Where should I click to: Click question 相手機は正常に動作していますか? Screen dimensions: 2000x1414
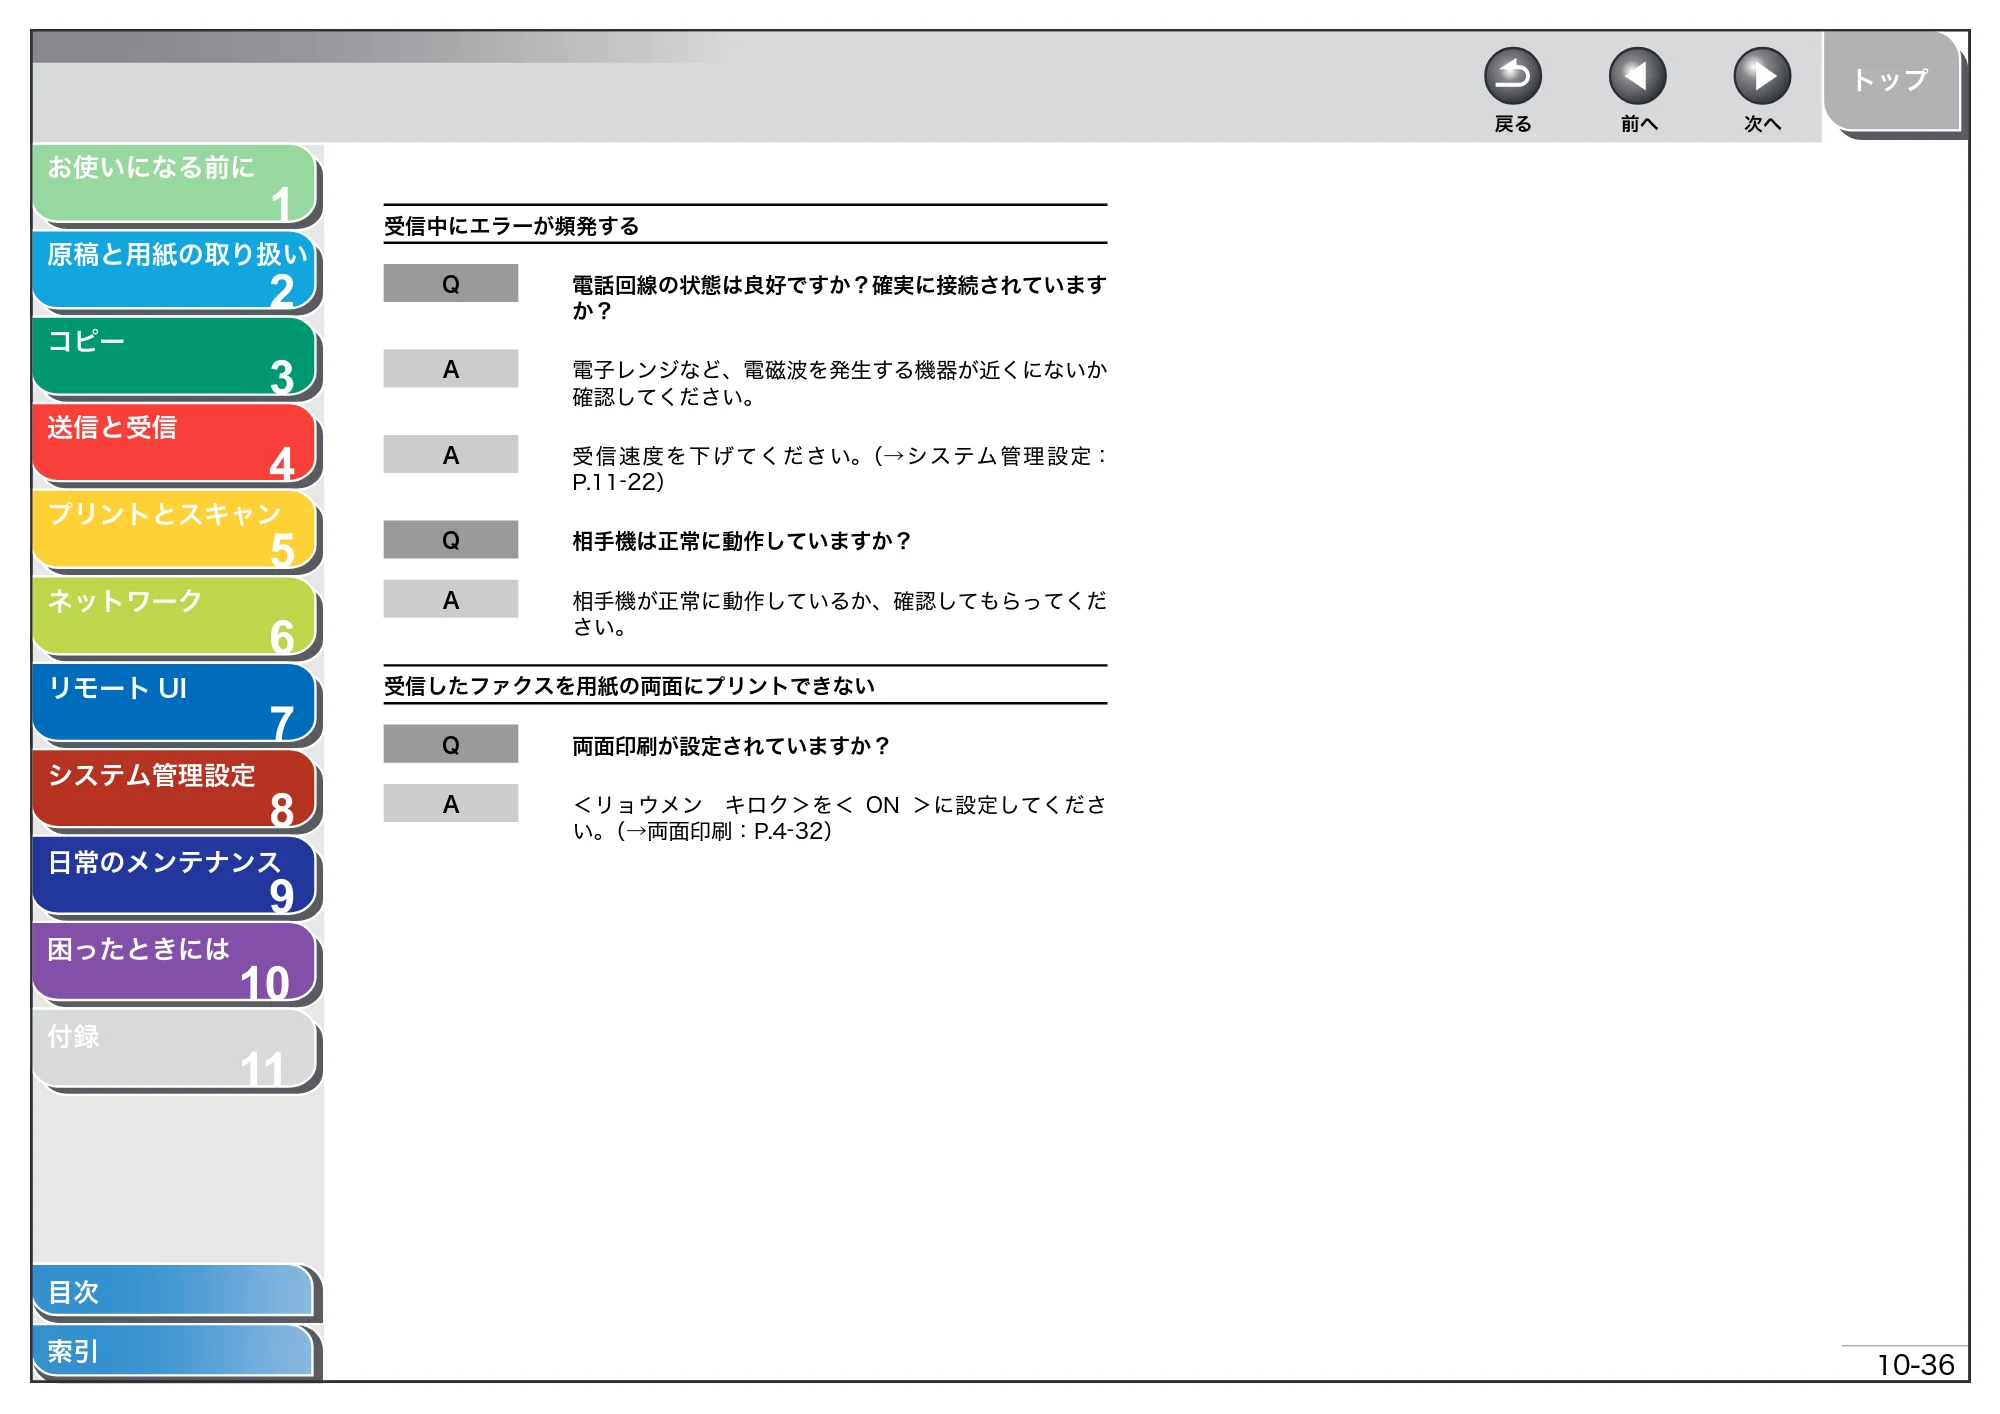click(x=741, y=541)
